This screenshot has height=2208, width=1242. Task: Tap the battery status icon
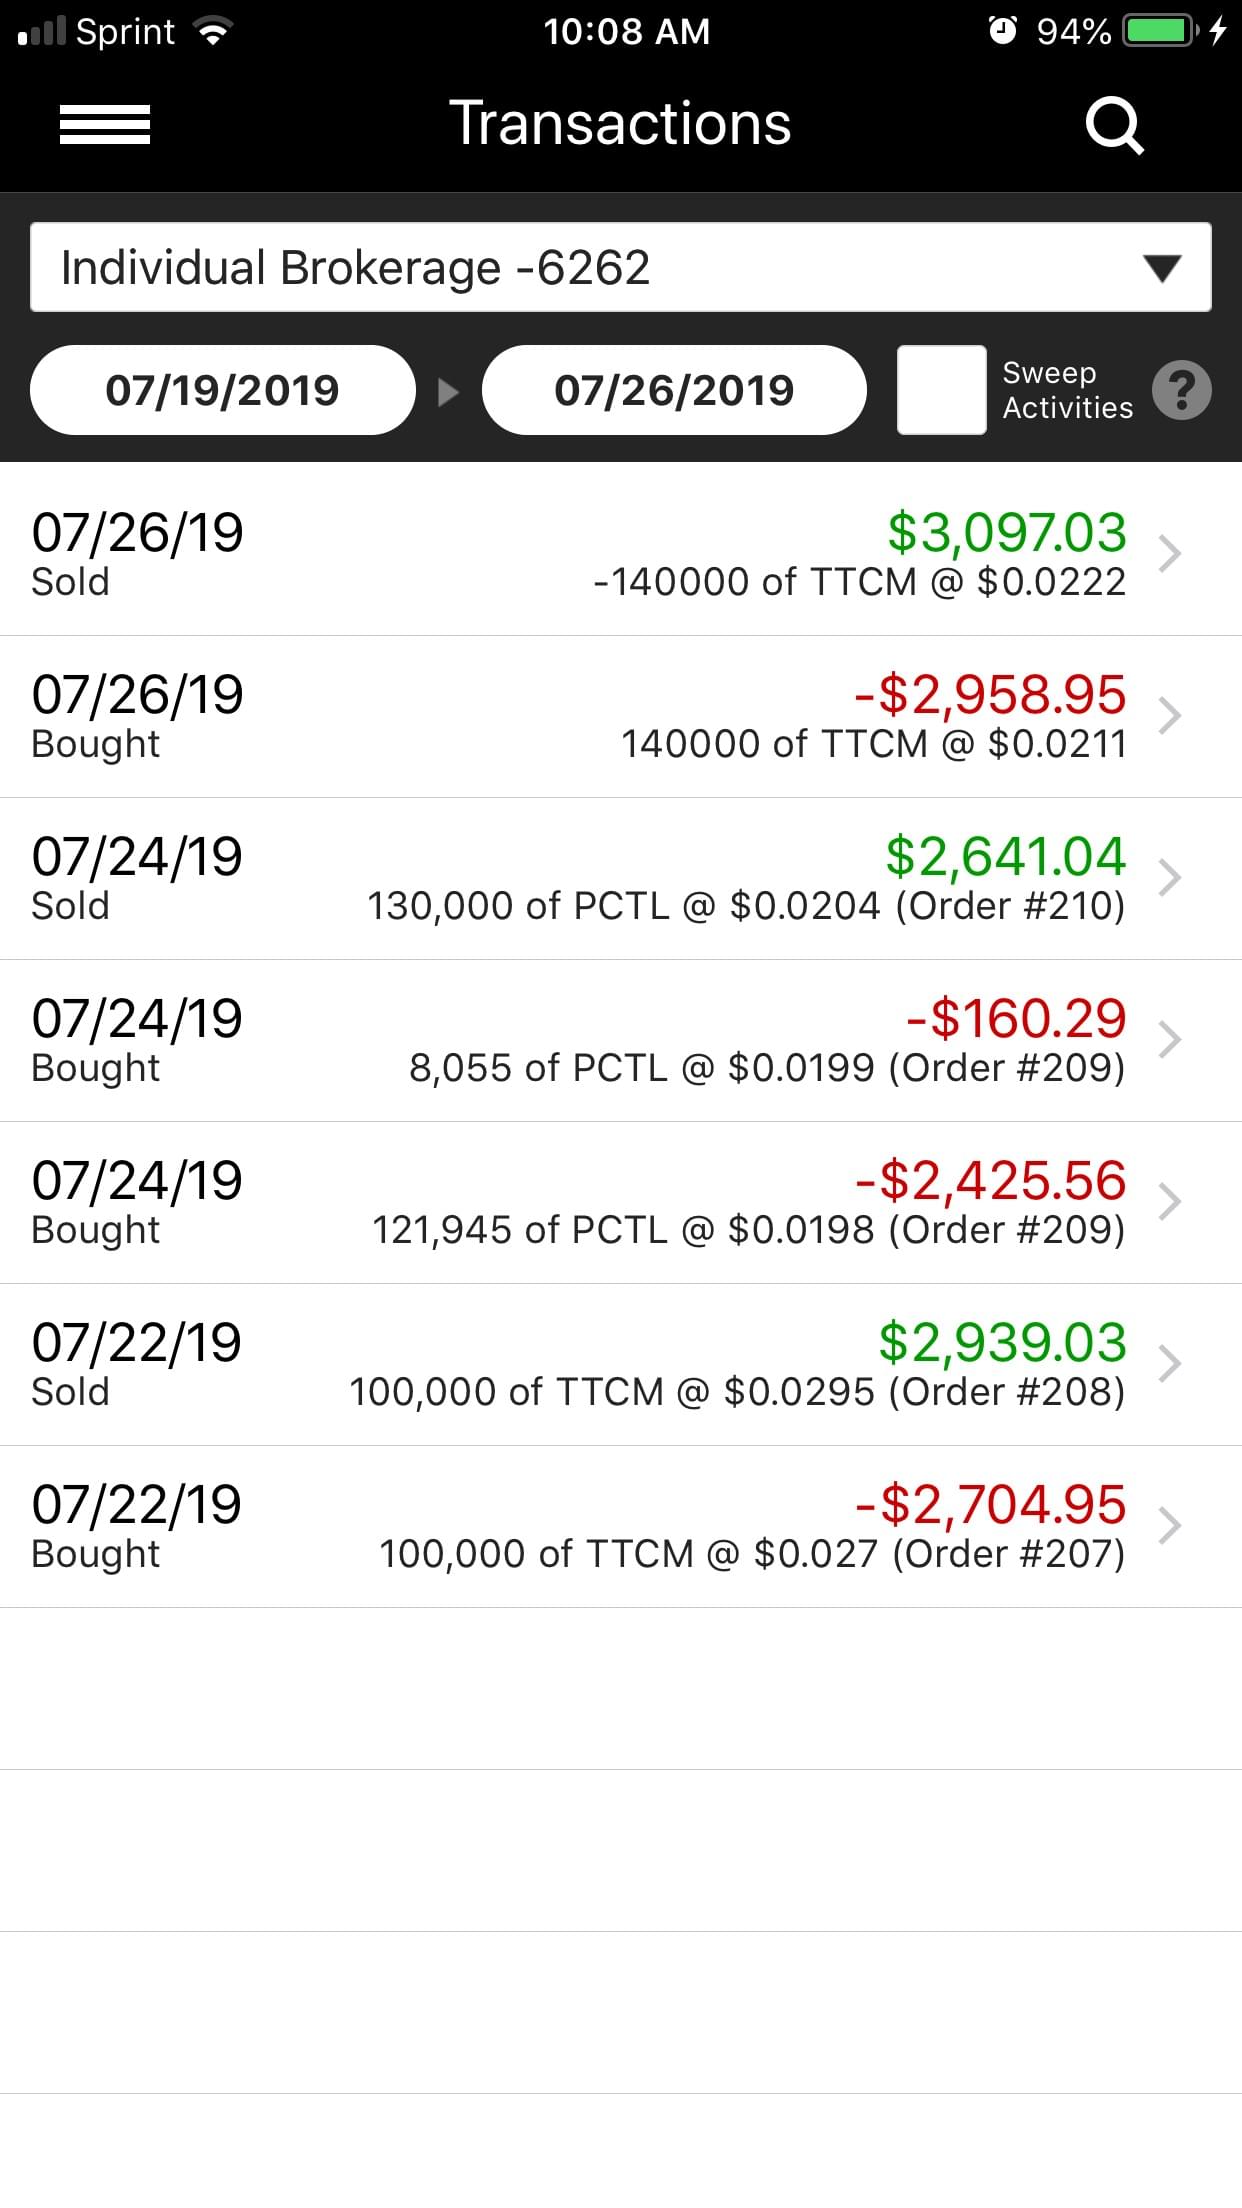(x=1160, y=32)
